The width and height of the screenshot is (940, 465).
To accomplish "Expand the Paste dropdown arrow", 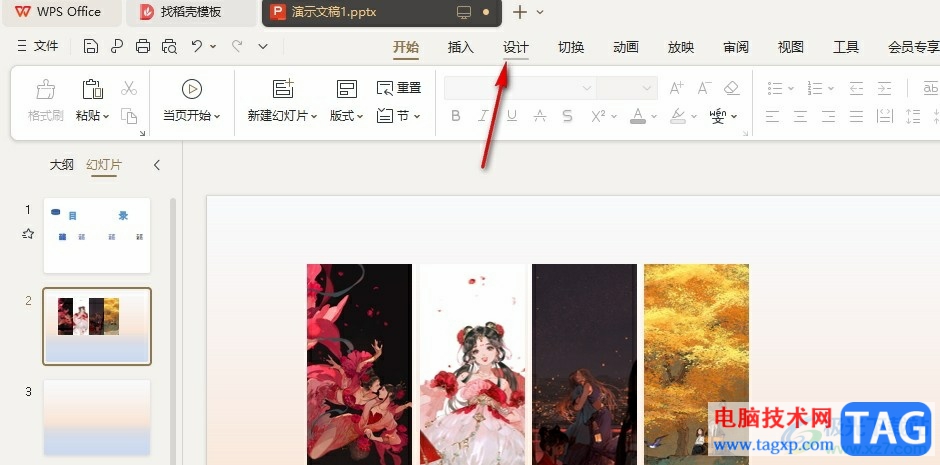I will click(106, 116).
